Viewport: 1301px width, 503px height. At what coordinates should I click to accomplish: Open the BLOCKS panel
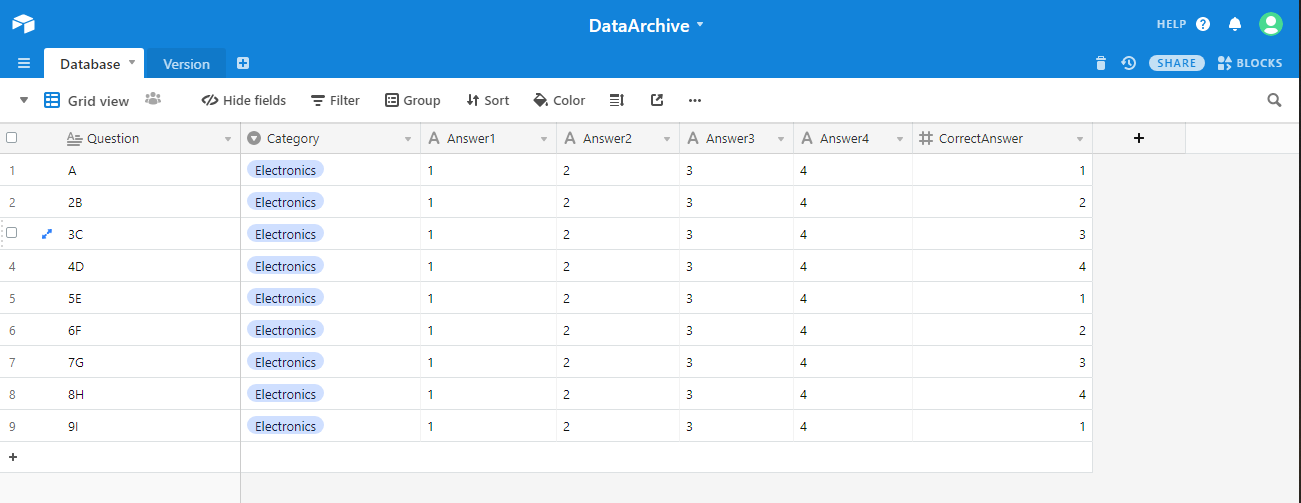[x=1250, y=63]
